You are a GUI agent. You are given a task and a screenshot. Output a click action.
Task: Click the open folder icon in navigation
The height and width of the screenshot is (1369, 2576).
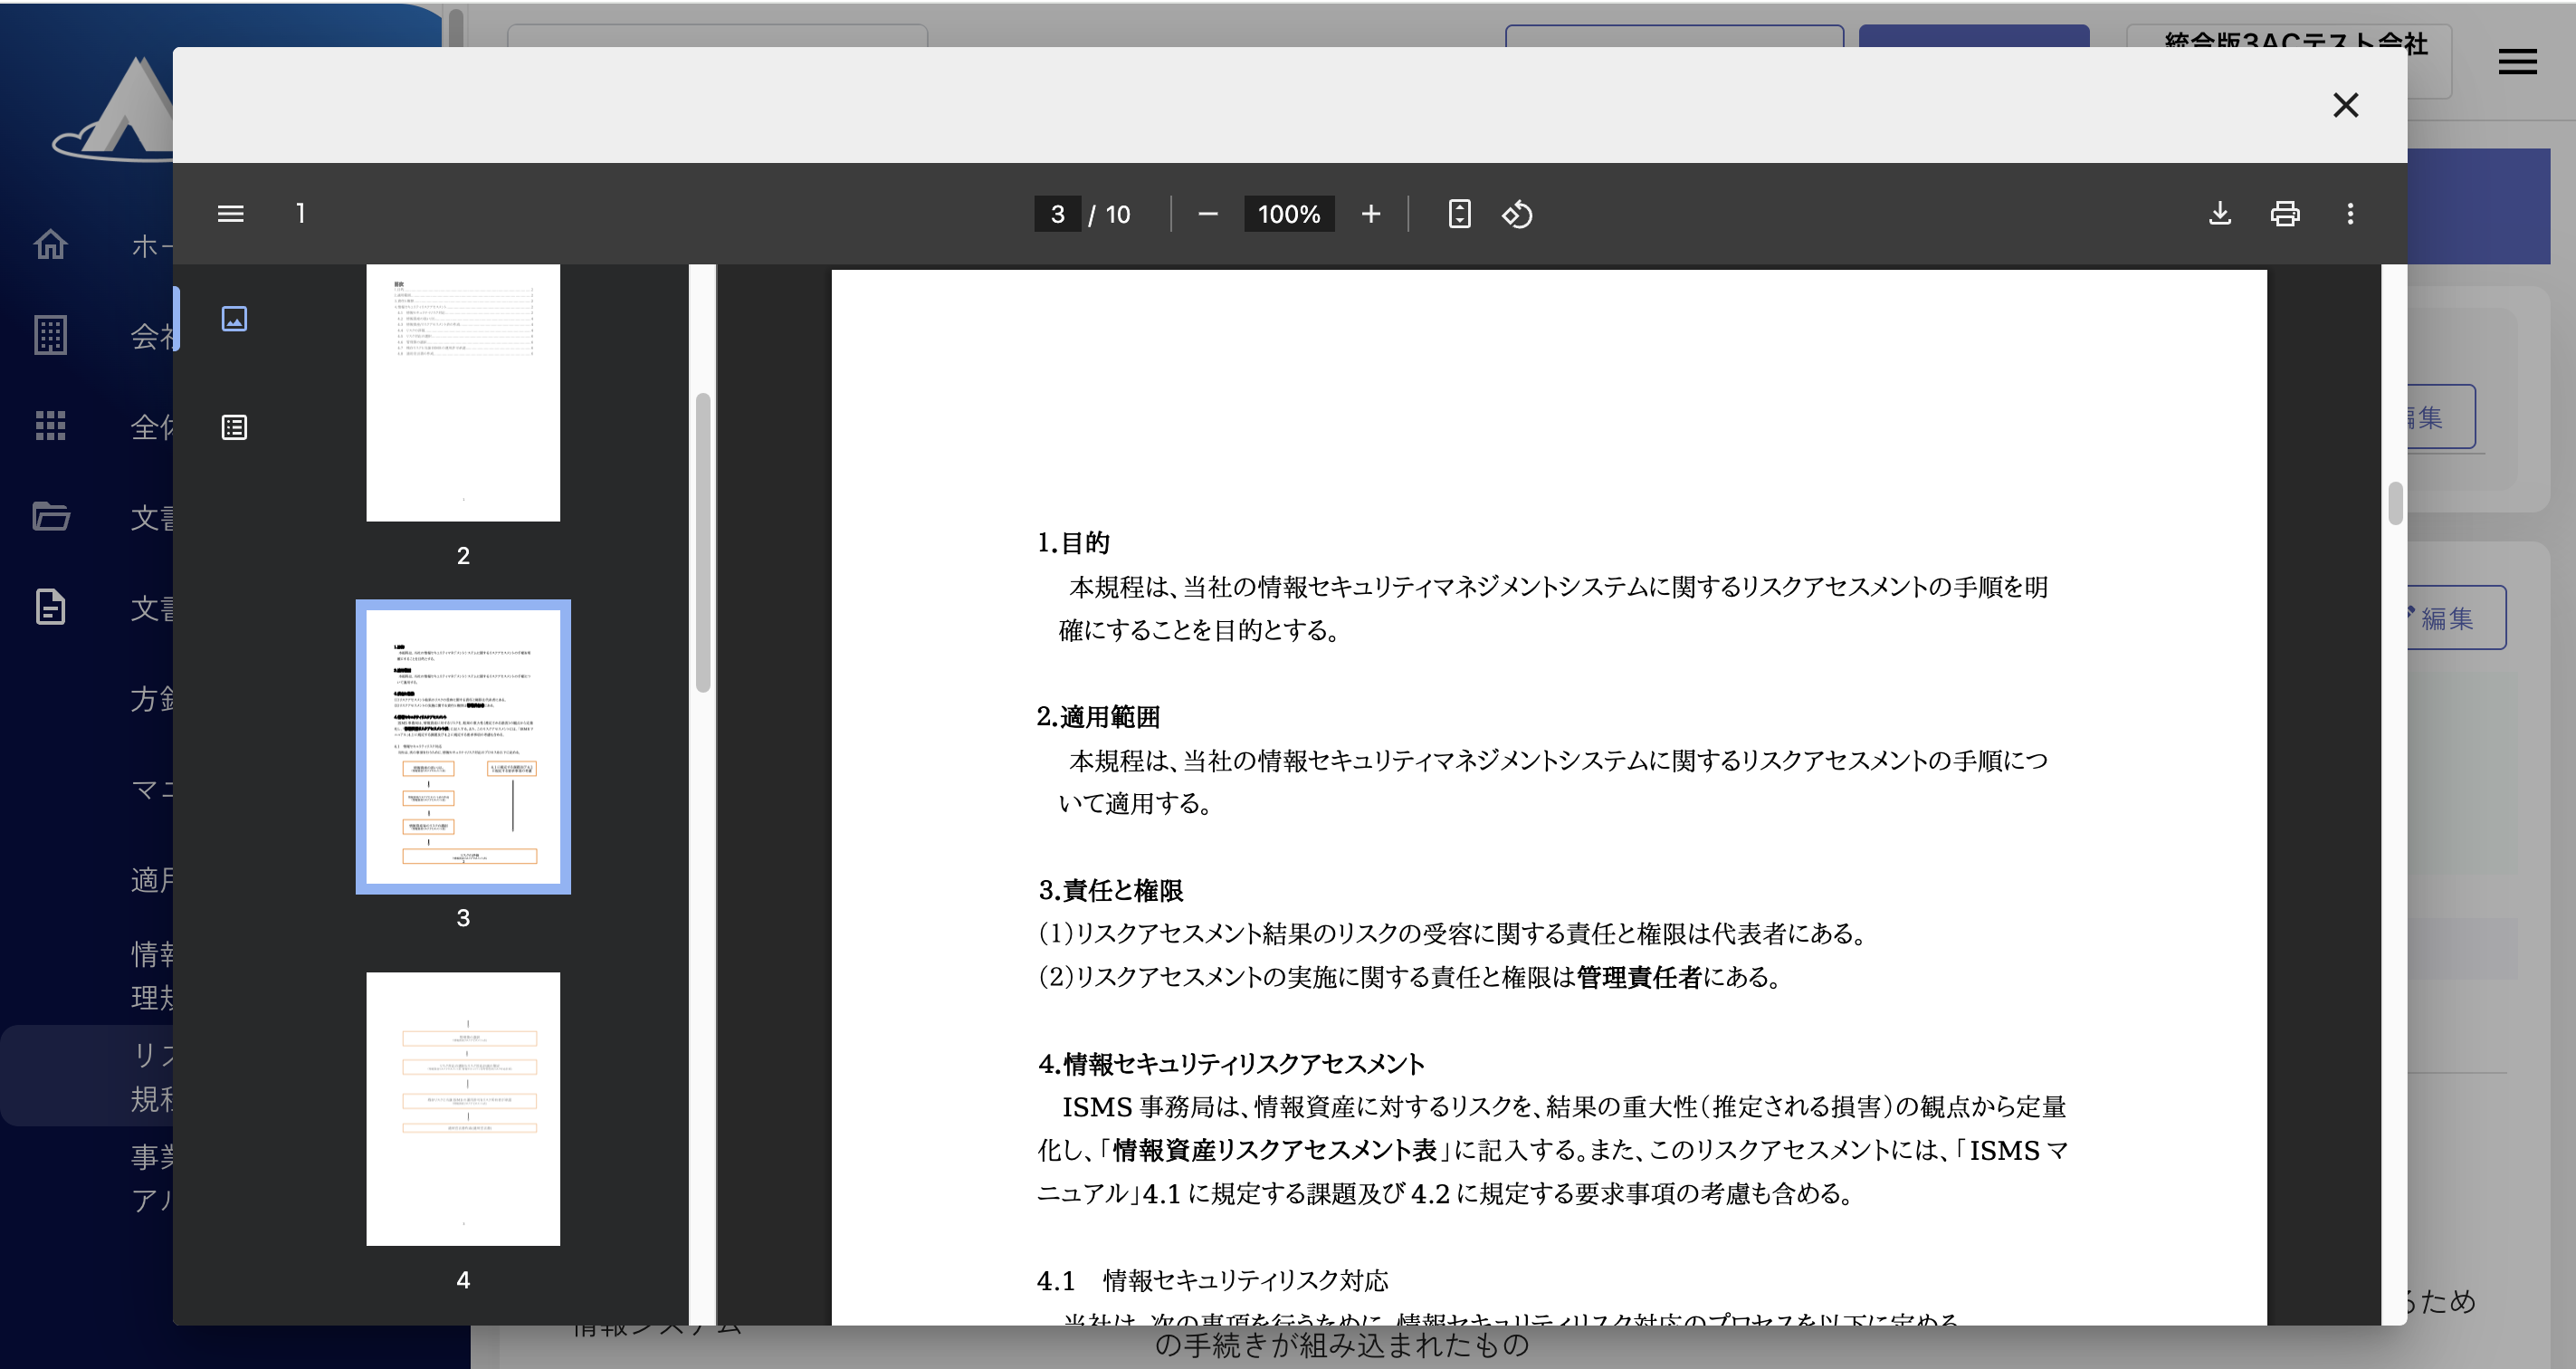click(50, 516)
